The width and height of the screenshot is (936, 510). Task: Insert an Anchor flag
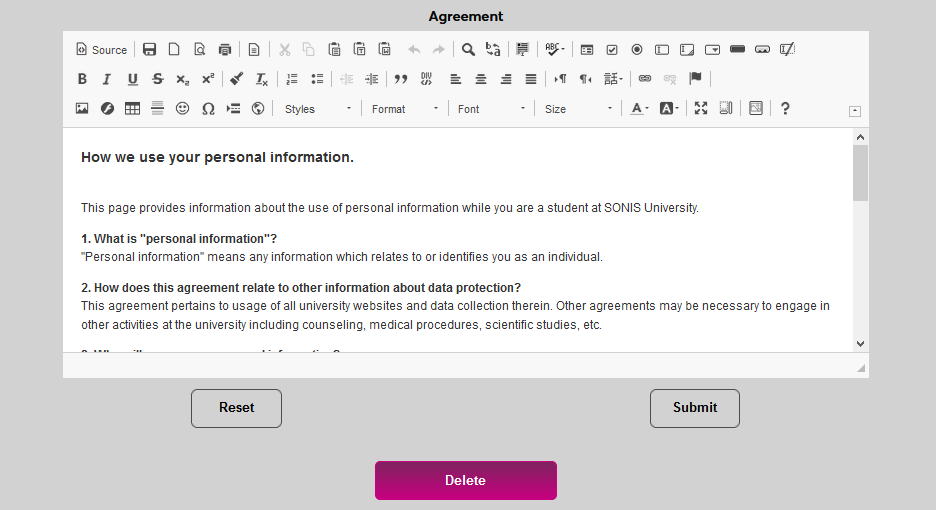(695, 79)
